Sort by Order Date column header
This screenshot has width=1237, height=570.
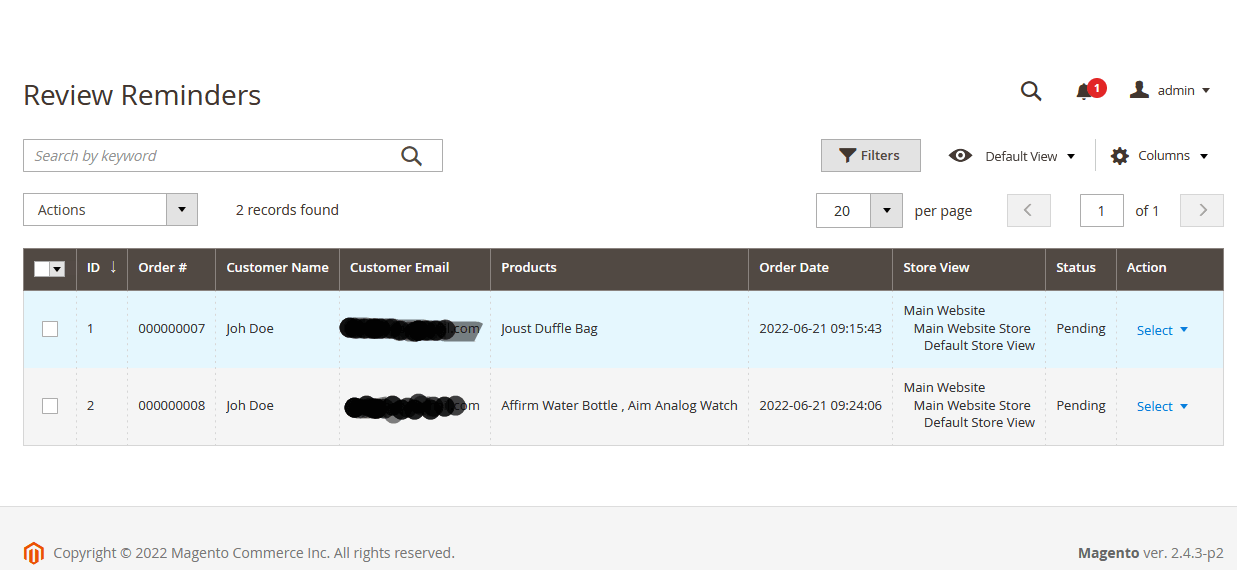coord(794,268)
